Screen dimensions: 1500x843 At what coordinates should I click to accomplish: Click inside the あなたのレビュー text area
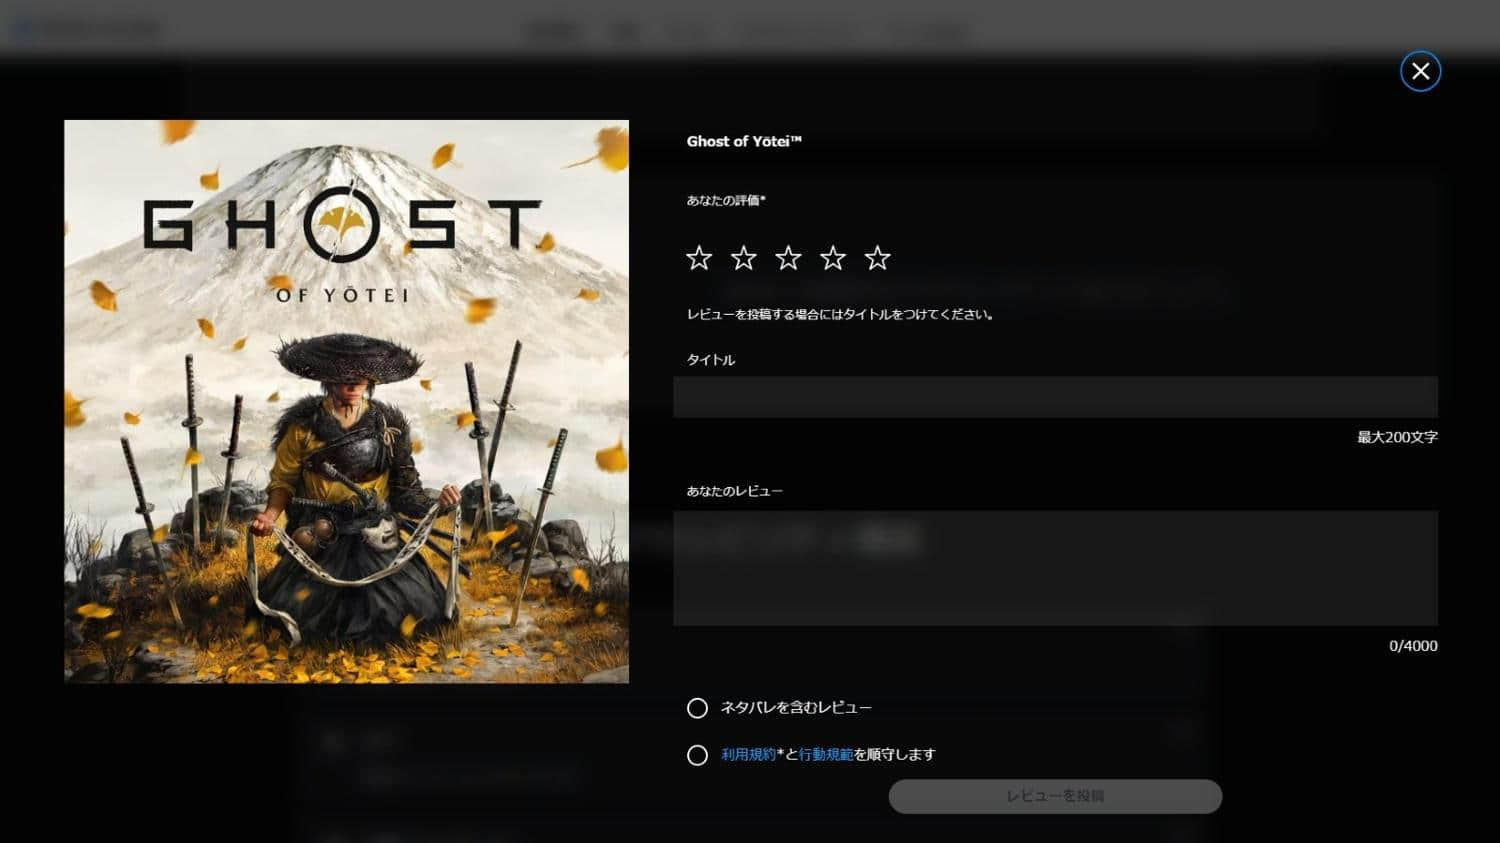coord(1055,568)
